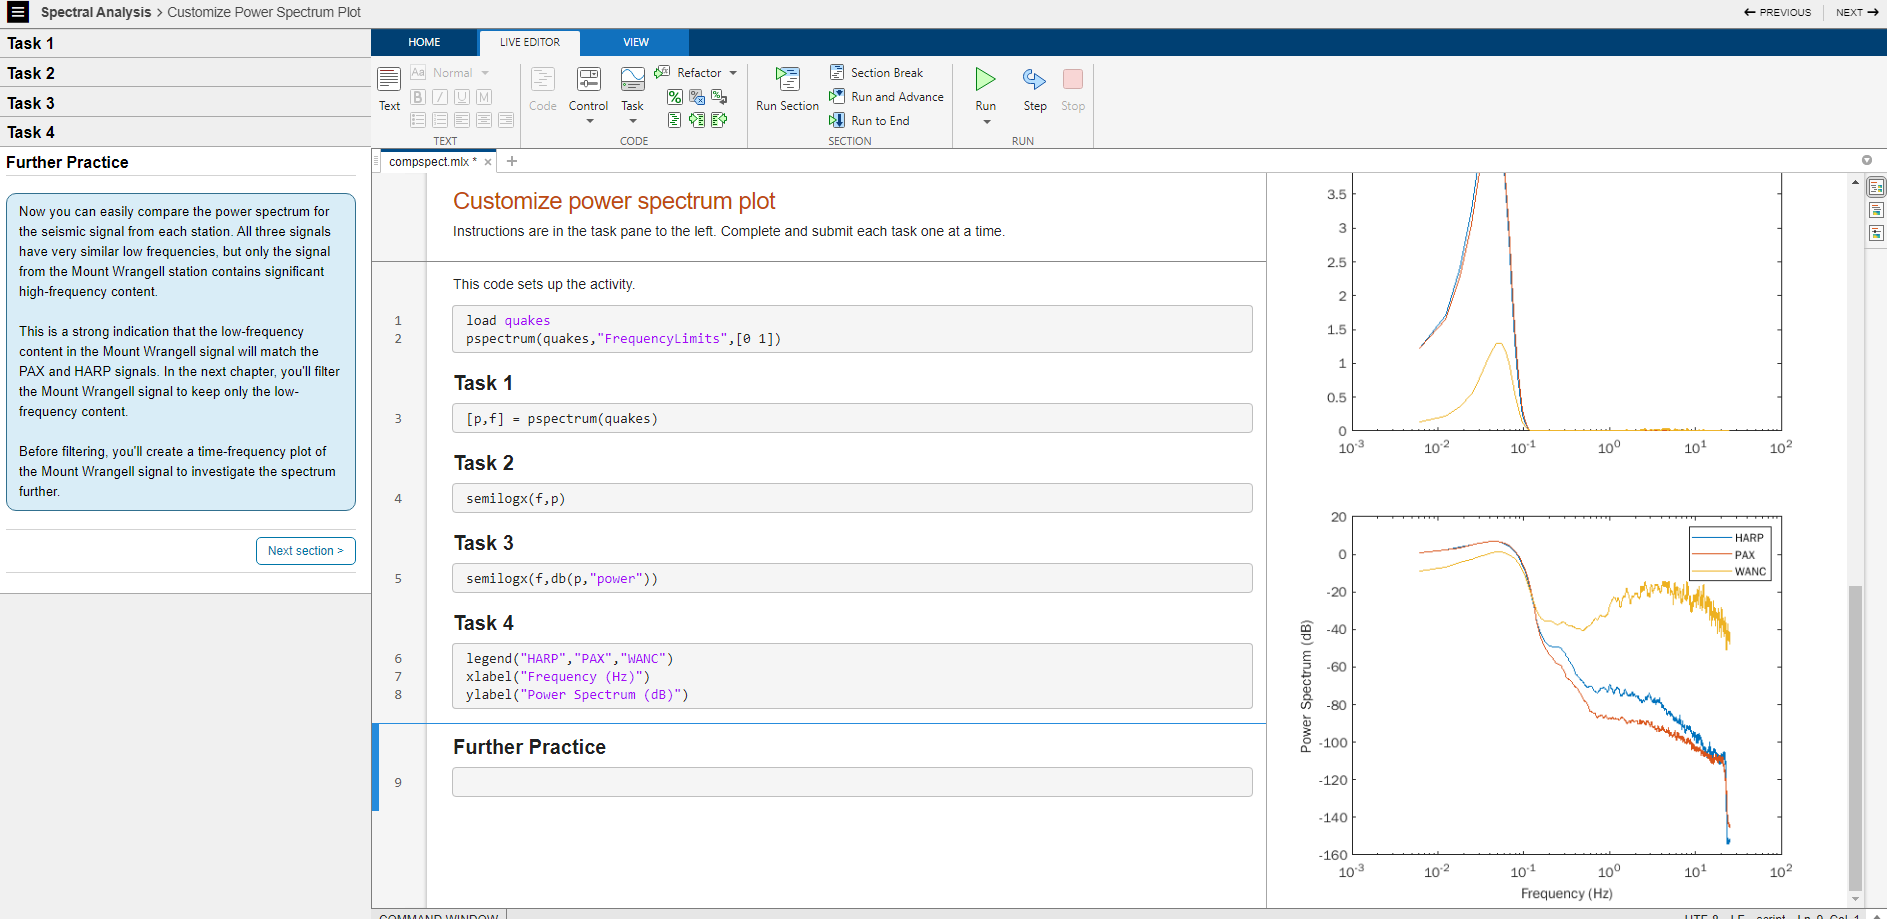Switch to output inline view
Screen dimensions: 1887x919
(1876, 210)
